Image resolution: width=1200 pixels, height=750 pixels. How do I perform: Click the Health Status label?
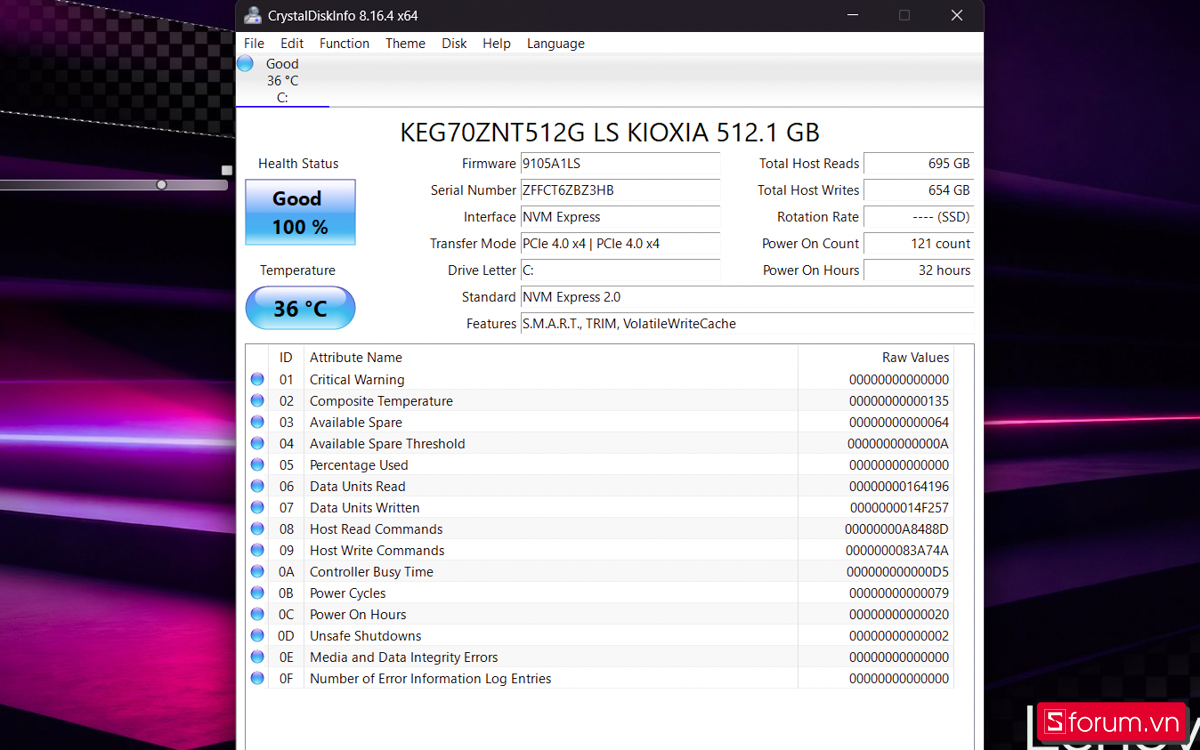click(298, 163)
